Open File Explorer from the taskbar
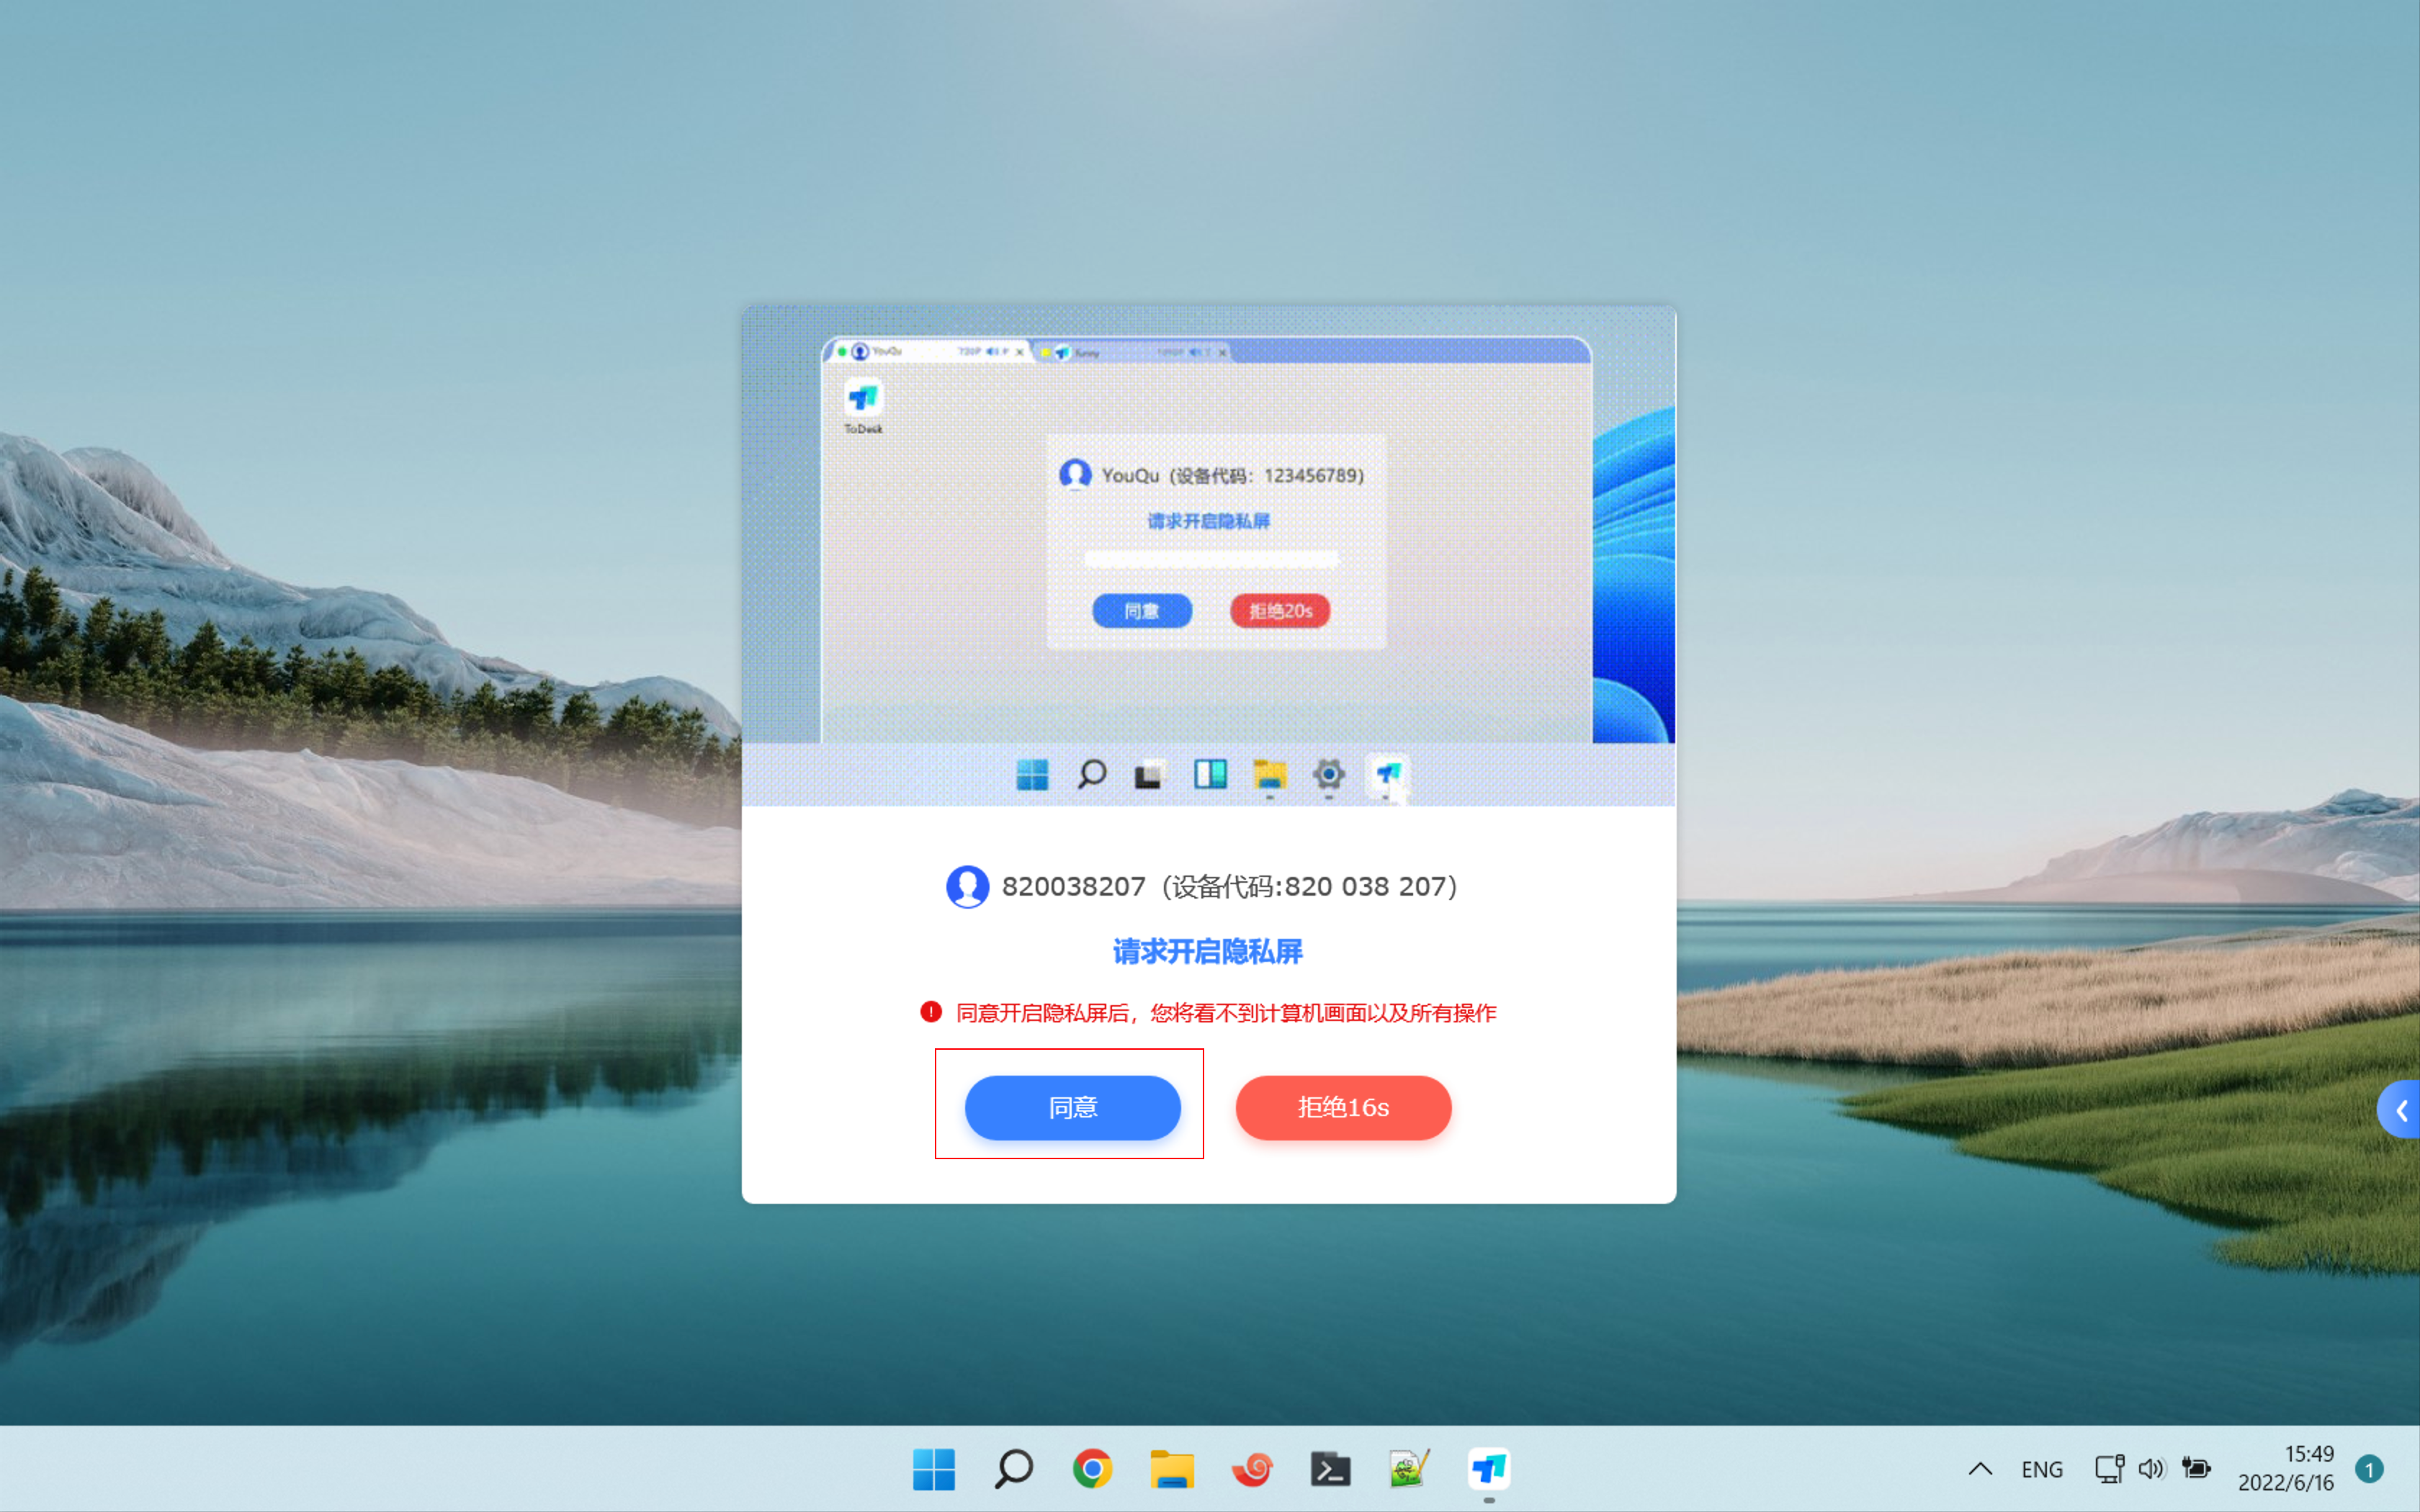The height and width of the screenshot is (1512, 2420). coord(1172,1469)
